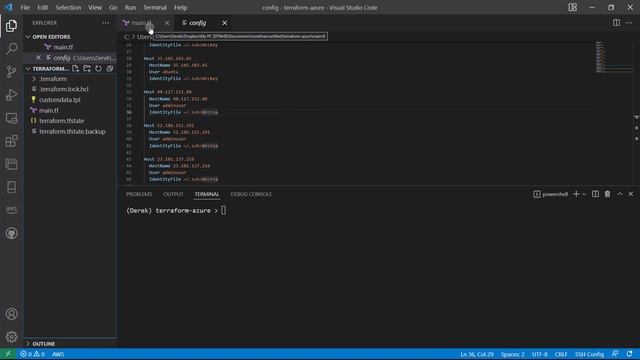
Task: Open editor more actions ellipsis
Action: [629, 23]
